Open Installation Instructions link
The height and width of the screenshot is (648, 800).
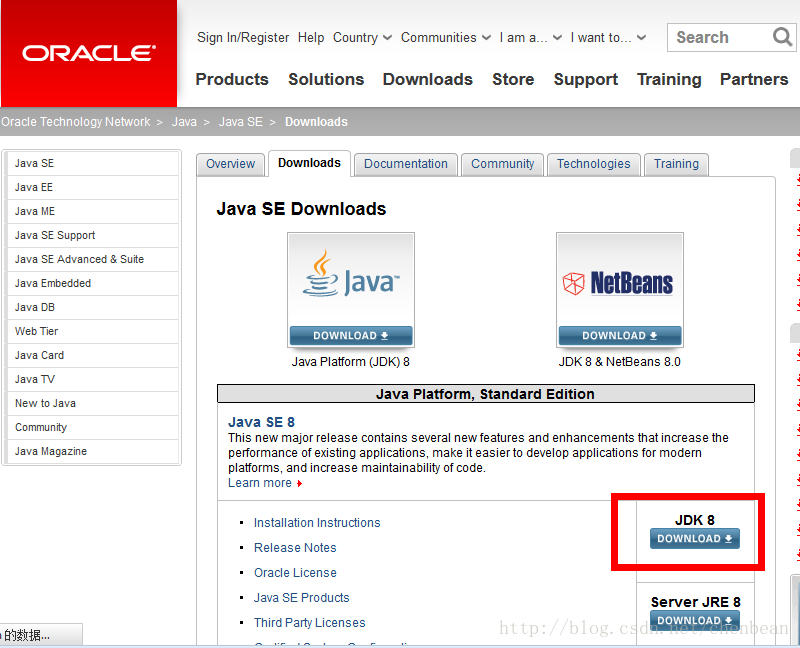pos(317,523)
